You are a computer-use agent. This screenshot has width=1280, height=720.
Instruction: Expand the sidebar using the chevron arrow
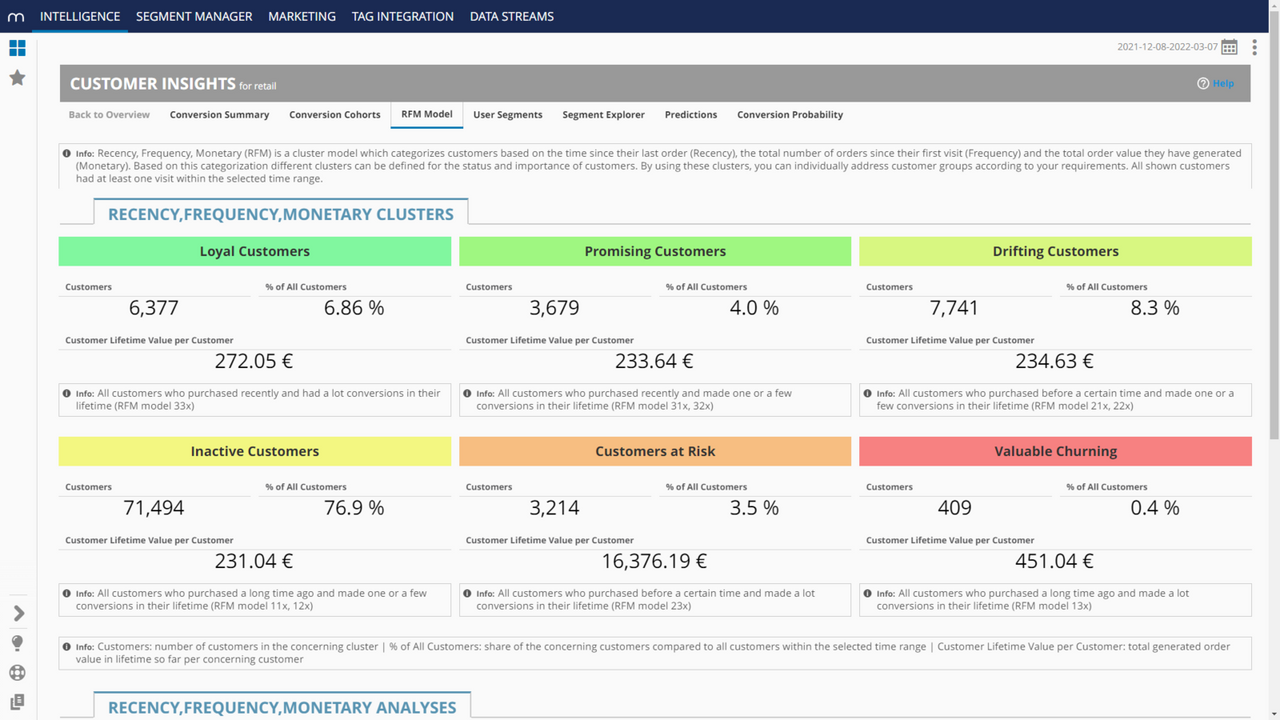click(x=17, y=612)
